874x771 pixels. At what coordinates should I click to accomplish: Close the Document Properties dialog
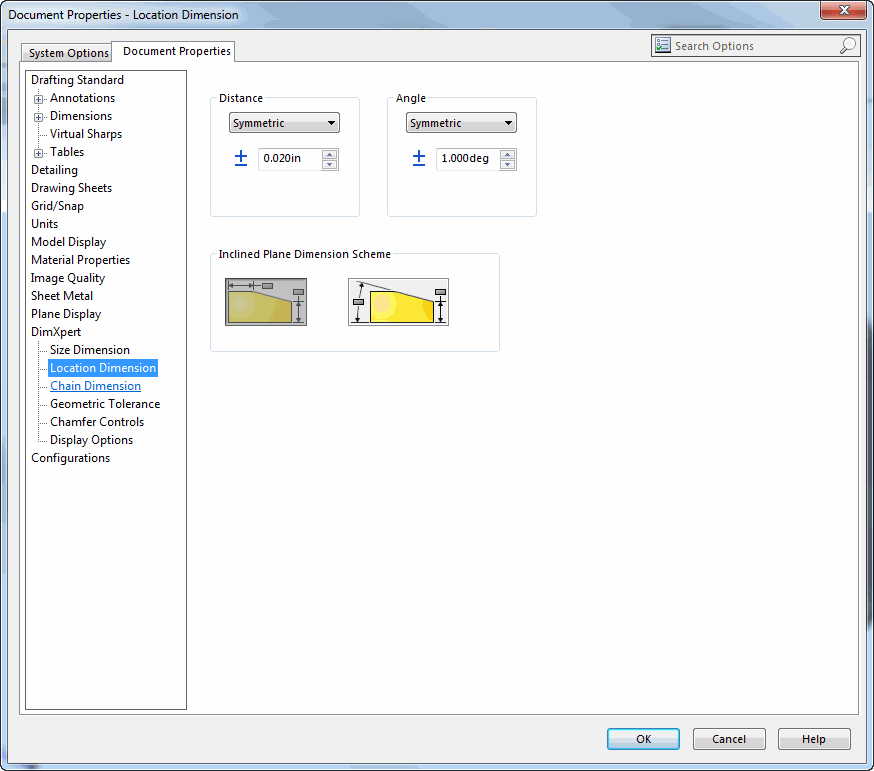point(843,10)
